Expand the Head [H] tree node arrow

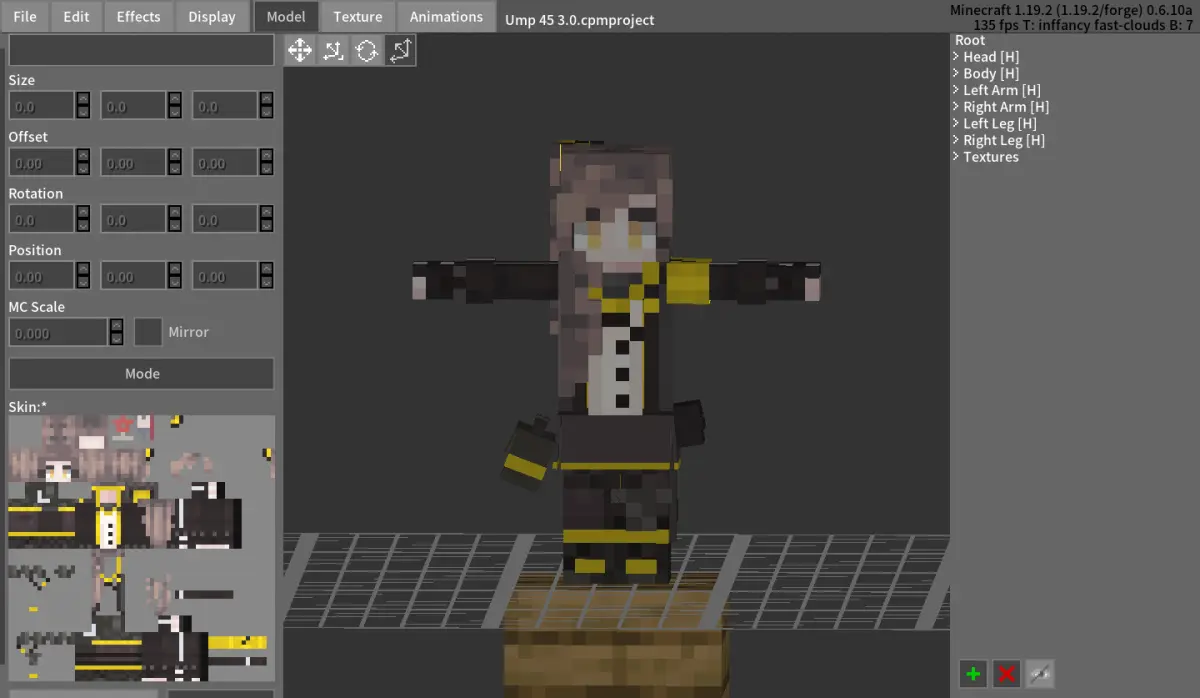click(956, 57)
